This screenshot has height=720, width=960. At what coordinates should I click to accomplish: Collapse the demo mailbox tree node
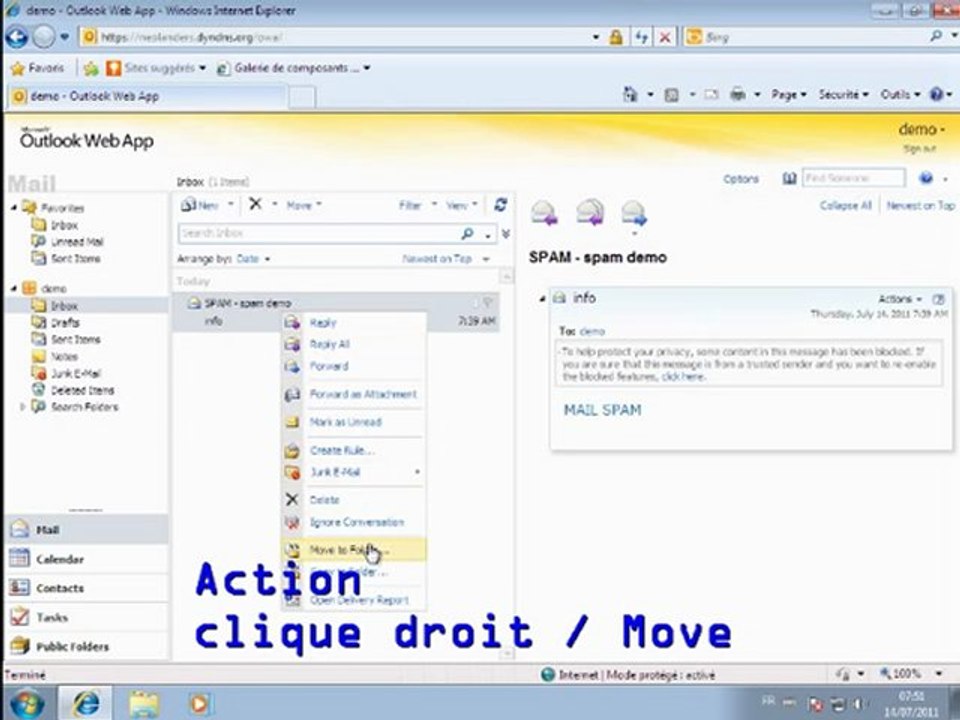[x=14, y=288]
